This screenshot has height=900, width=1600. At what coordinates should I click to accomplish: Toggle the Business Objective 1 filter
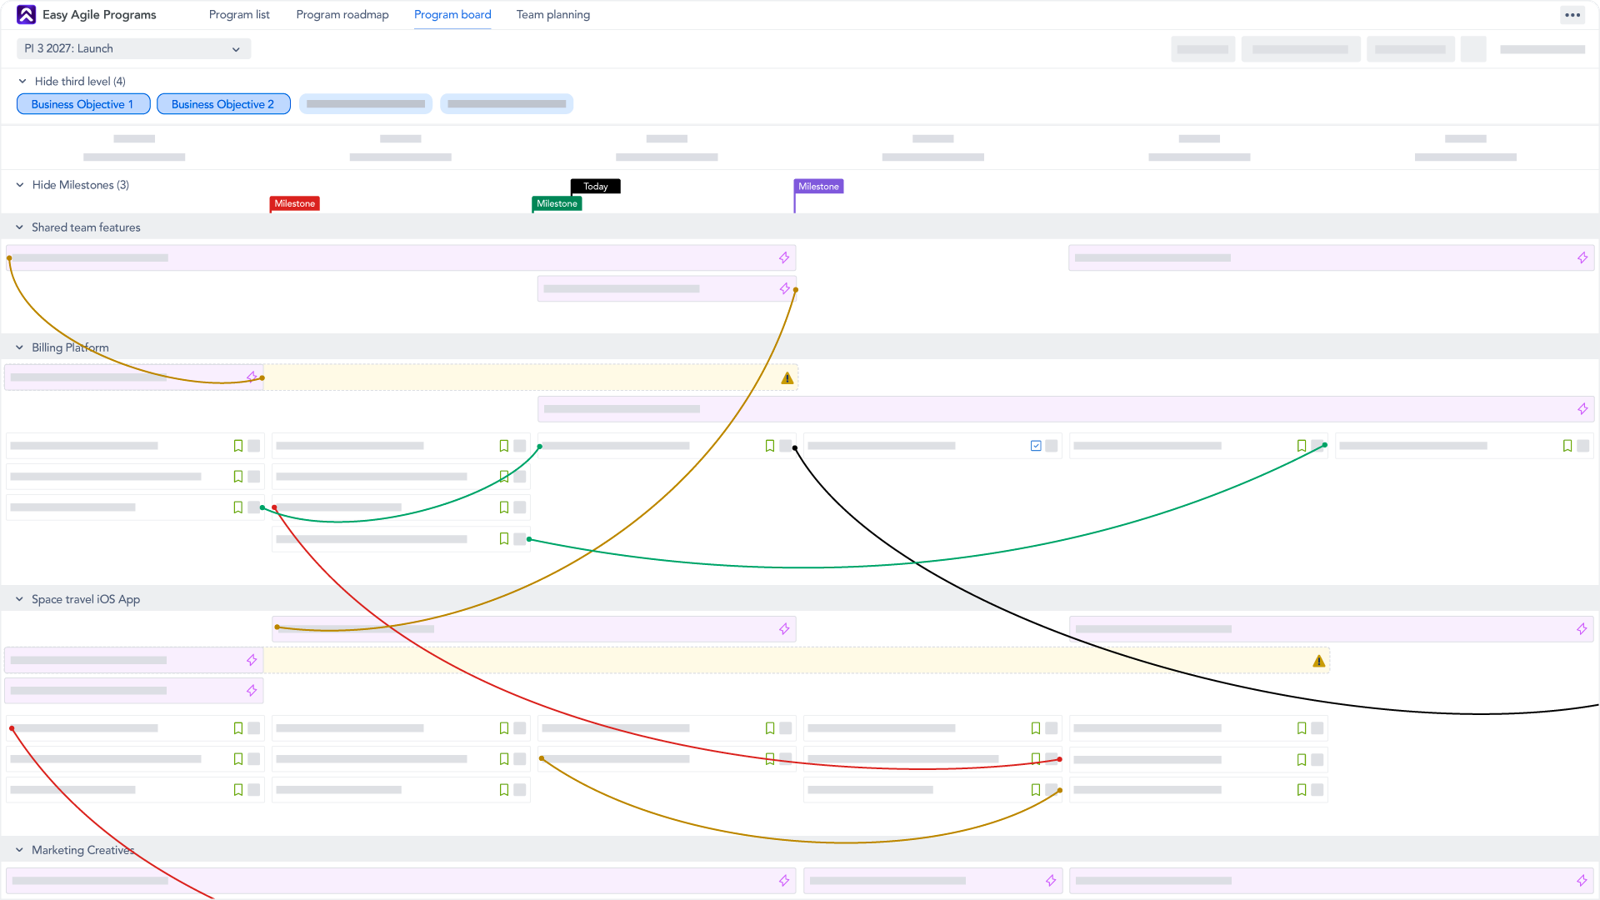coord(83,103)
